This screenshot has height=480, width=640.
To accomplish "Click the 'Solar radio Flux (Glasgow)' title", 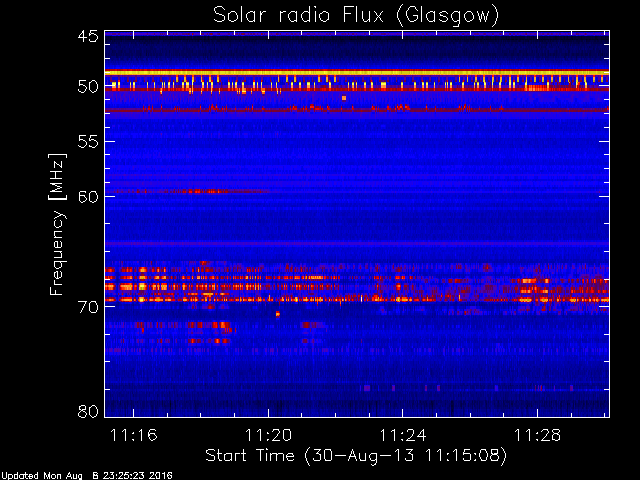I will click(356, 16).
